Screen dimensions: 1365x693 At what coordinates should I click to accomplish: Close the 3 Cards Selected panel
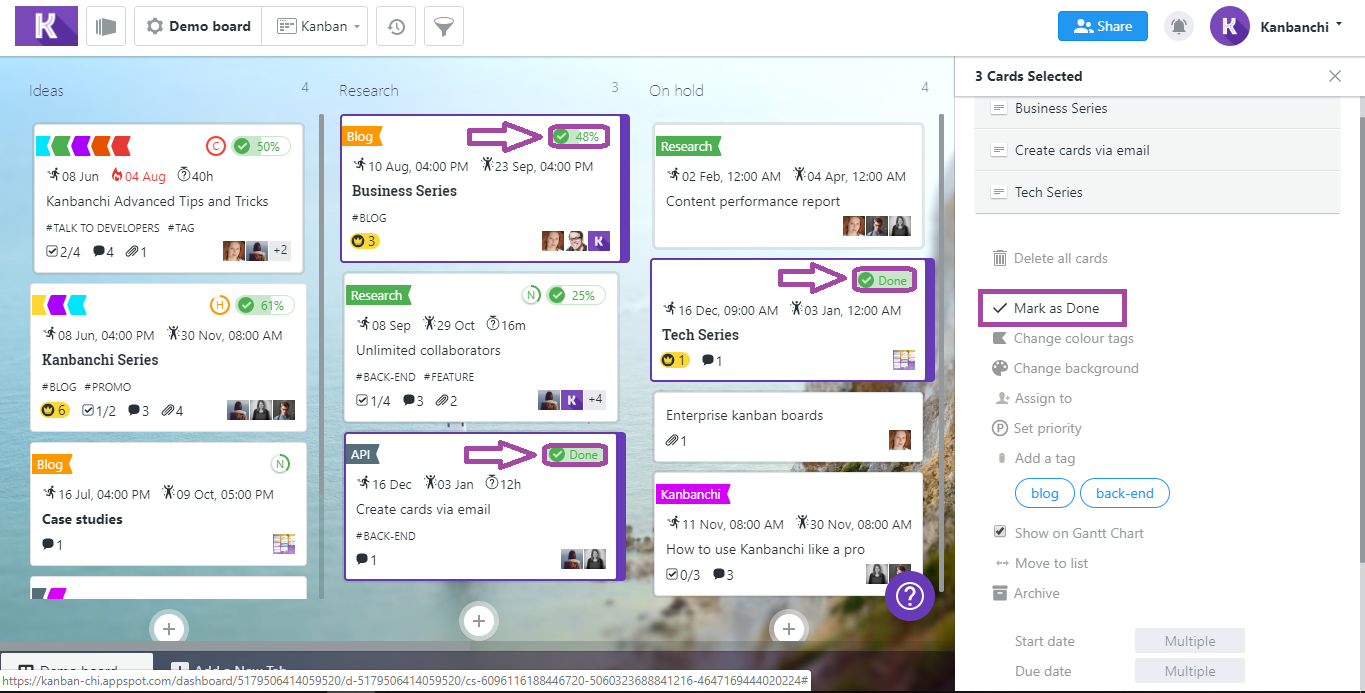[x=1335, y=76]
